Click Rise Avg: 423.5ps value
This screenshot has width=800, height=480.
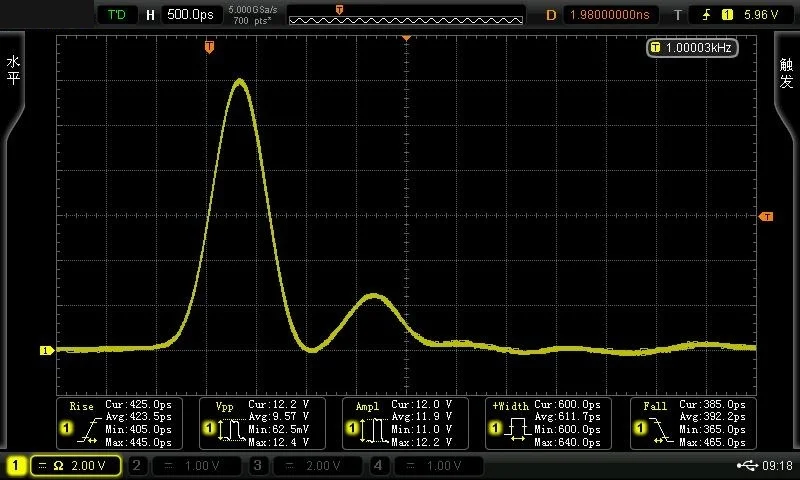pos(138,417)
